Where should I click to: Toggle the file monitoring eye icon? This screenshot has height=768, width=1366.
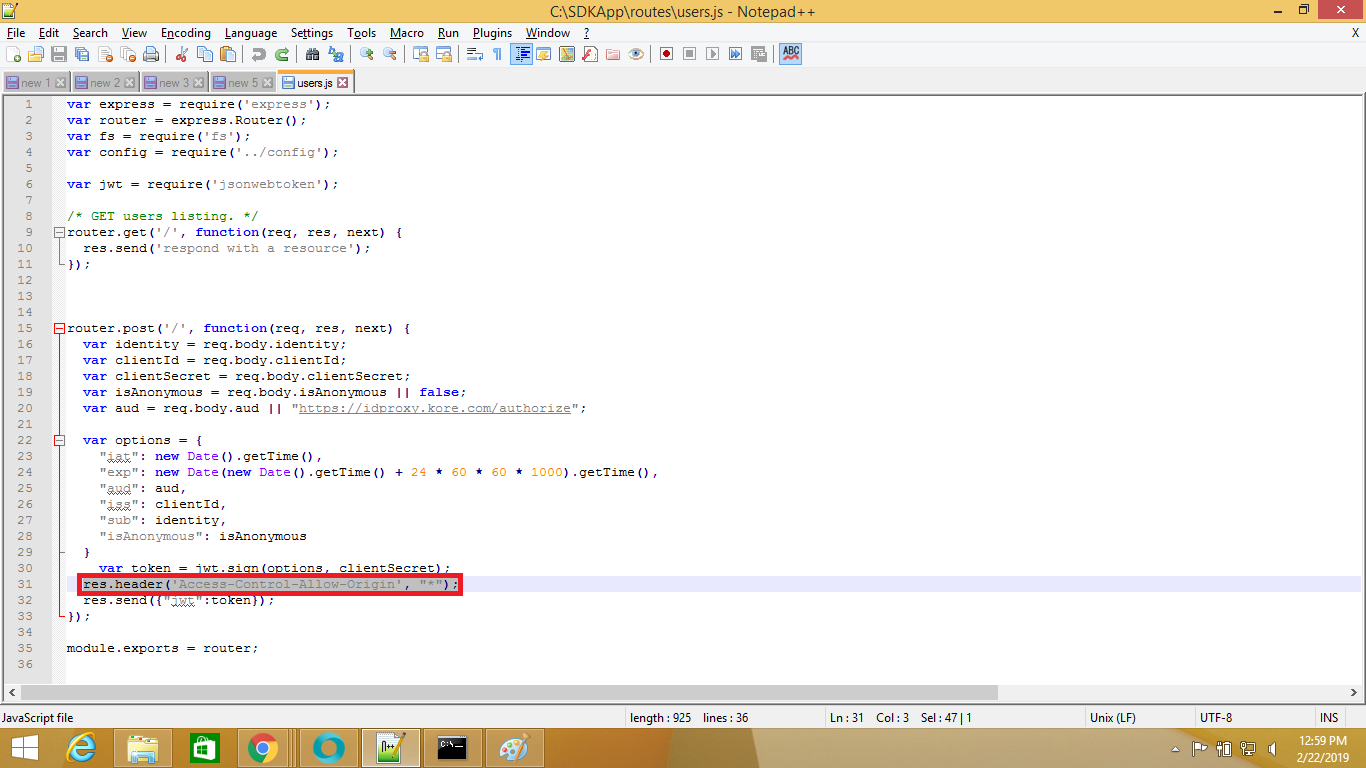pos(635,54)
